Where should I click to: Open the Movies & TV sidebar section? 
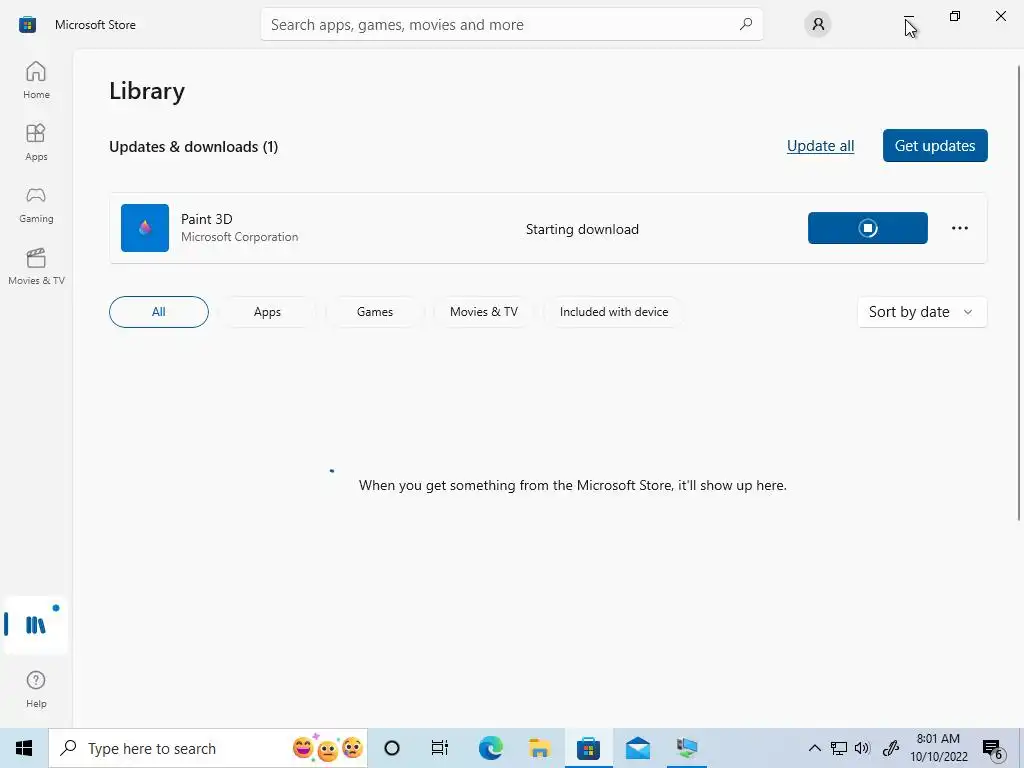click(36, 266)
